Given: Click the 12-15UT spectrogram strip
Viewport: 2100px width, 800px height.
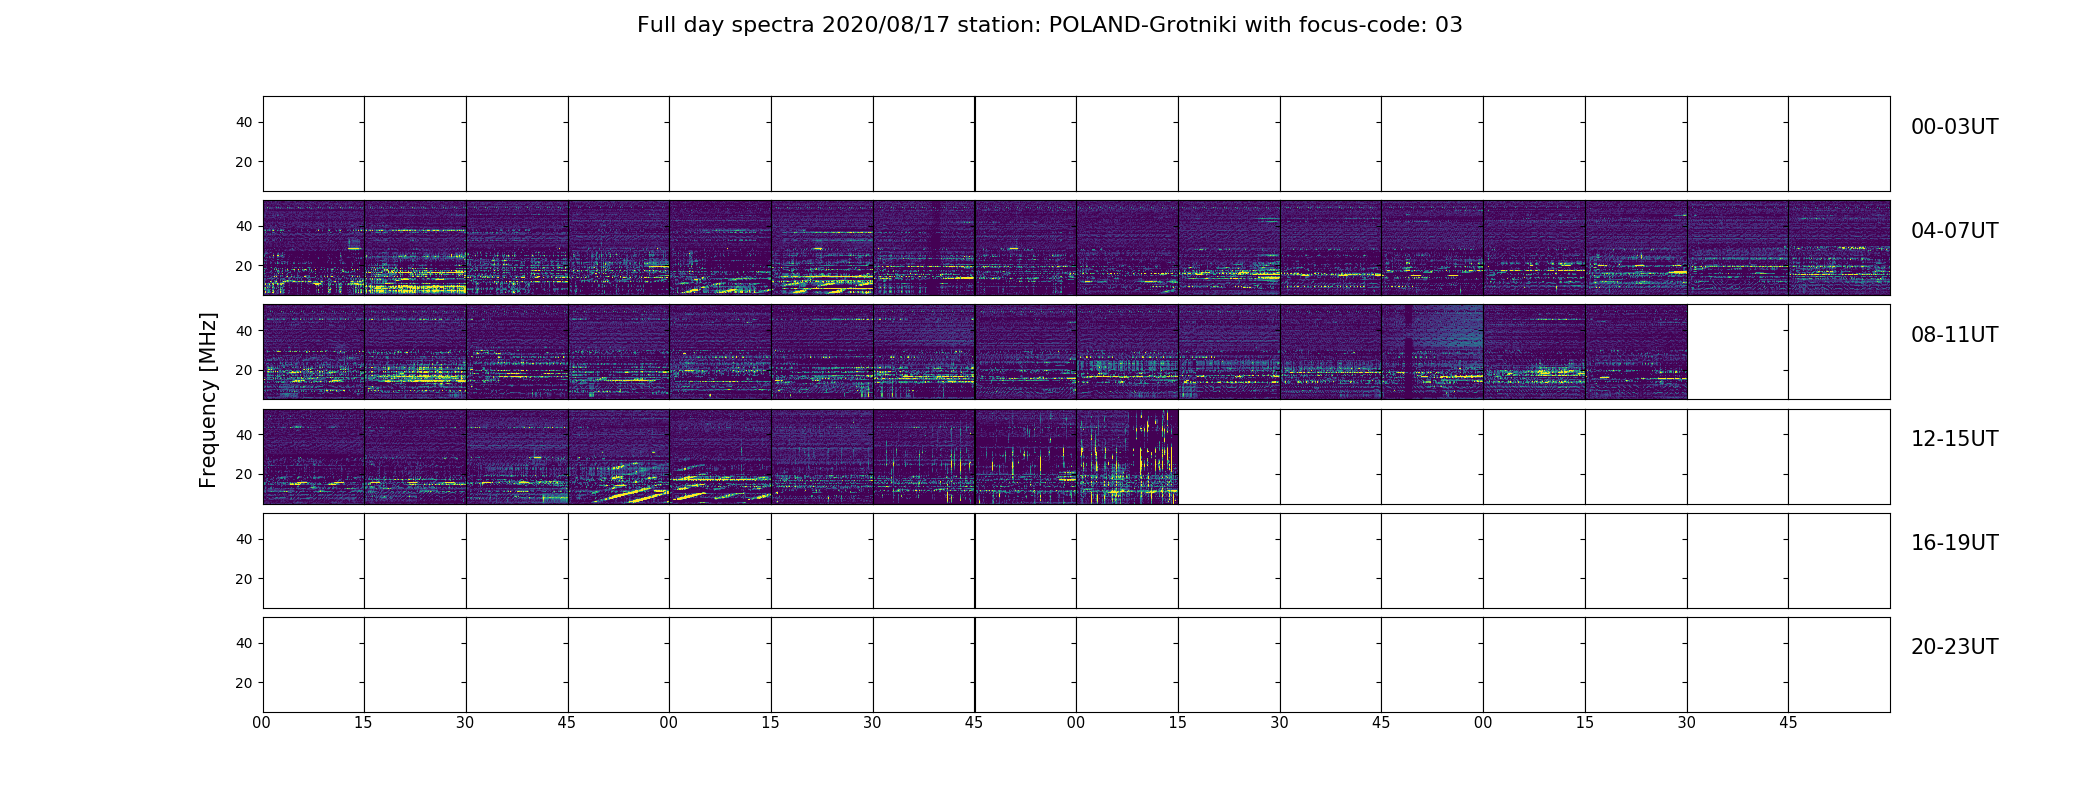Looking at the screenshot, I should pyautogui.click(x=720, y=456).
